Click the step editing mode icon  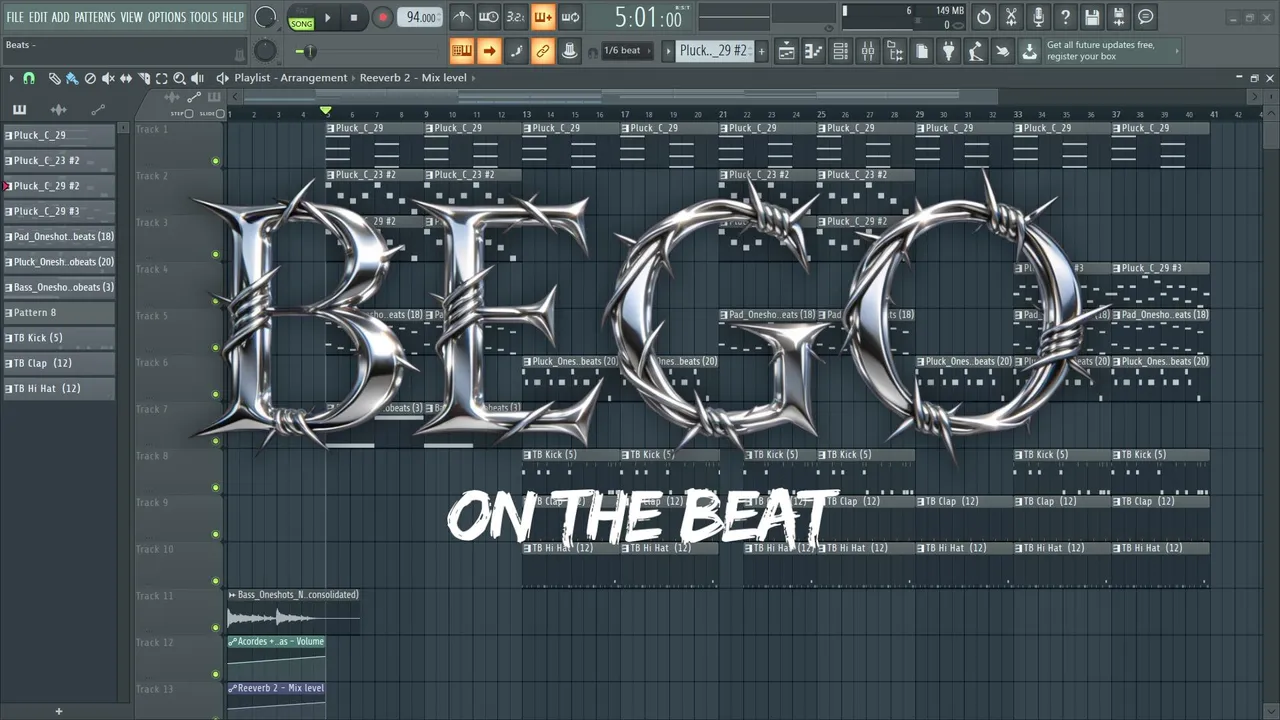[516, 51]
